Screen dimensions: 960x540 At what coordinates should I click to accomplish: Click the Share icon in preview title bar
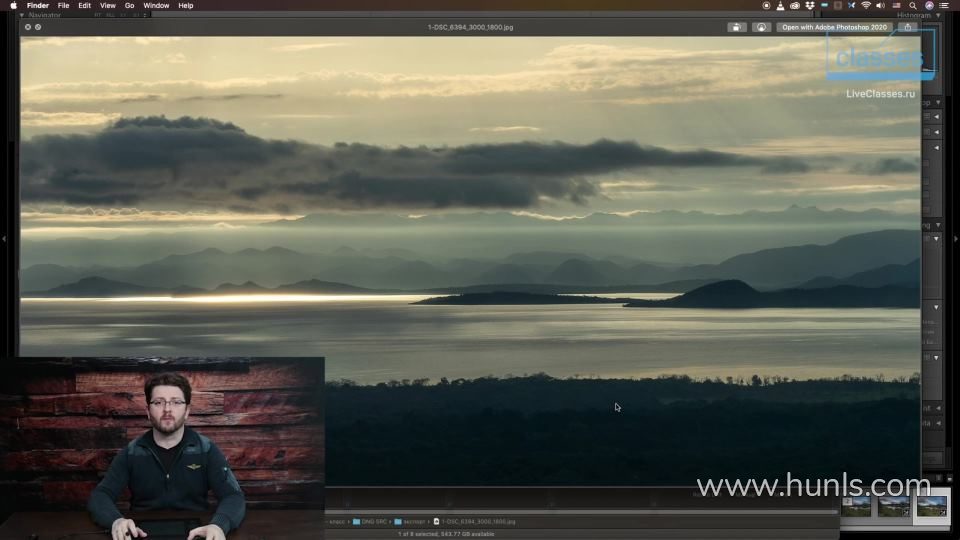(x=907, y=27)
